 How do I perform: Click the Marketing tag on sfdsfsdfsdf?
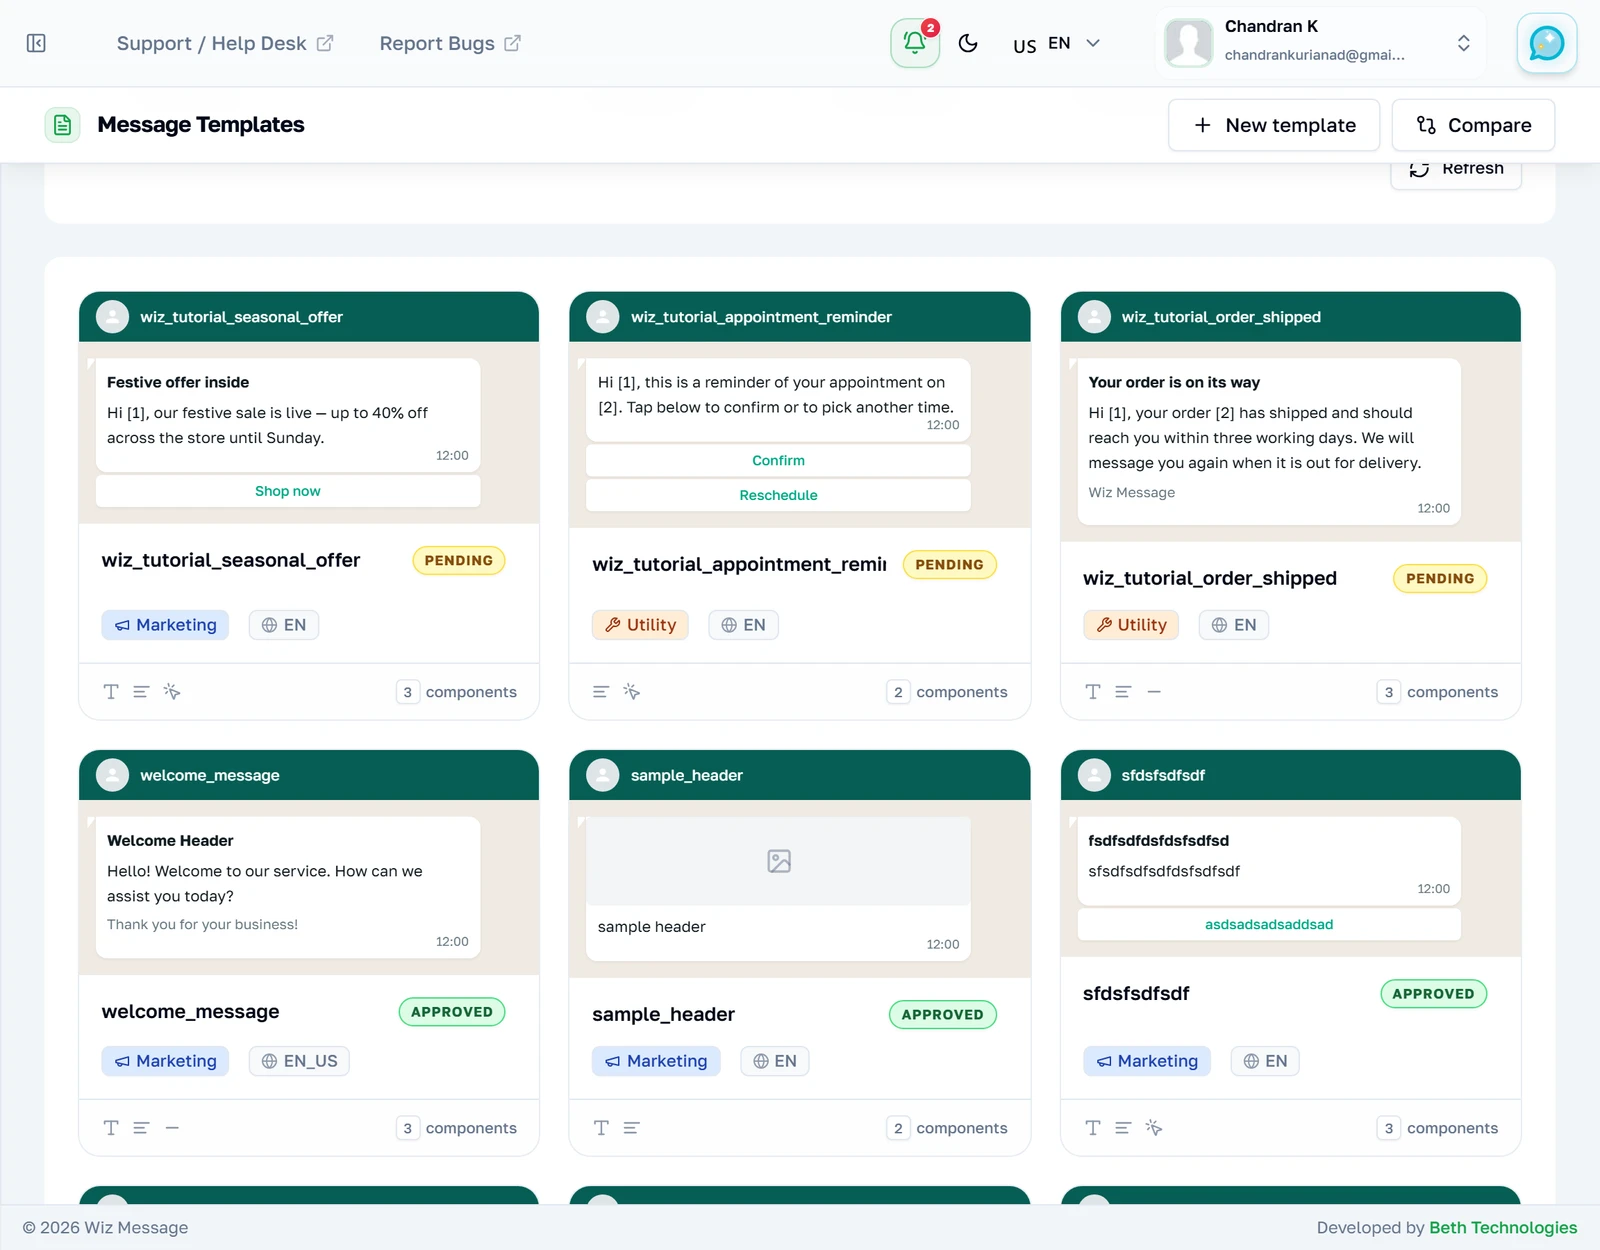[x=1147, y=1061]
